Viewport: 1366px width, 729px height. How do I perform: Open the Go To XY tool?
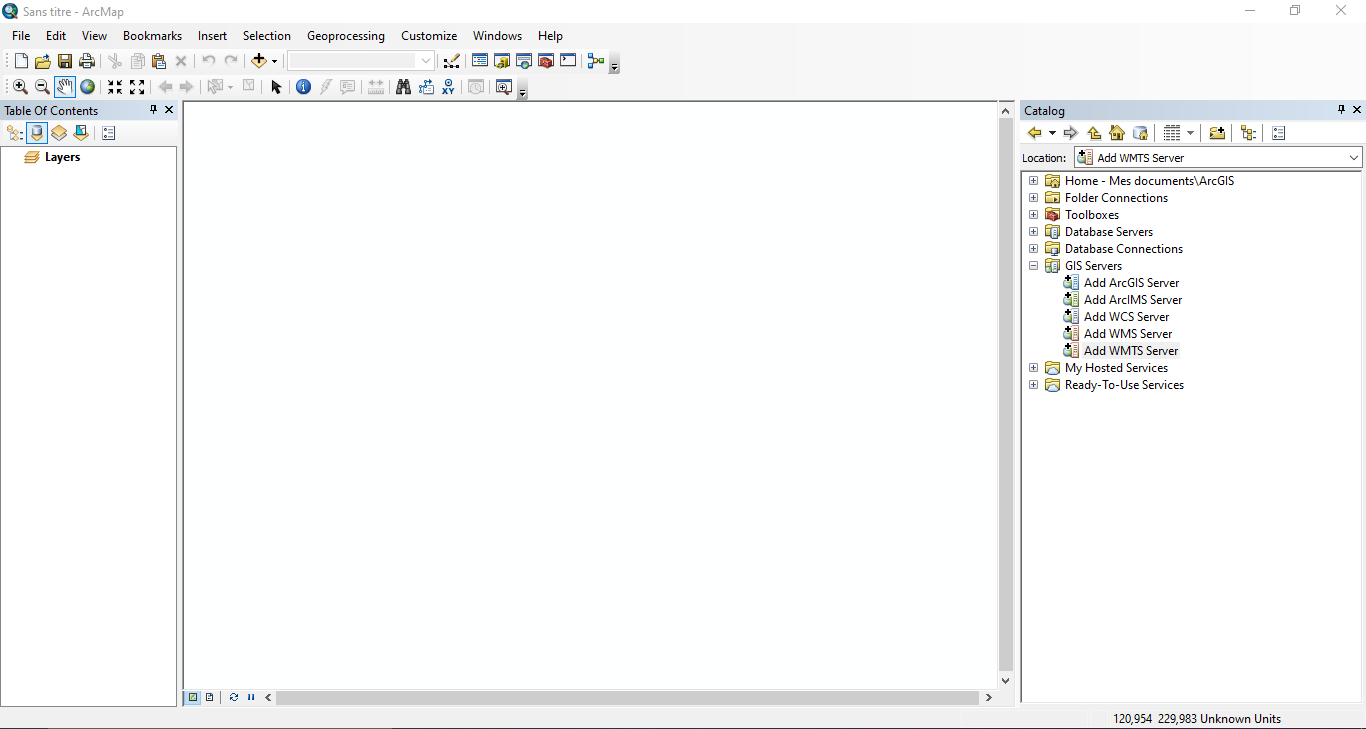point(448,87)
